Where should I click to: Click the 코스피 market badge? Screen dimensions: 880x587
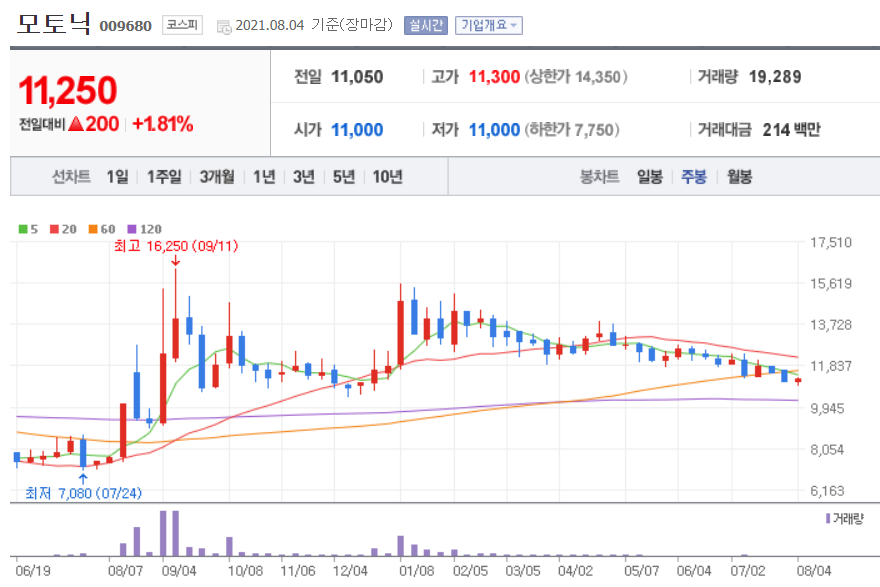tap(182, 25)
